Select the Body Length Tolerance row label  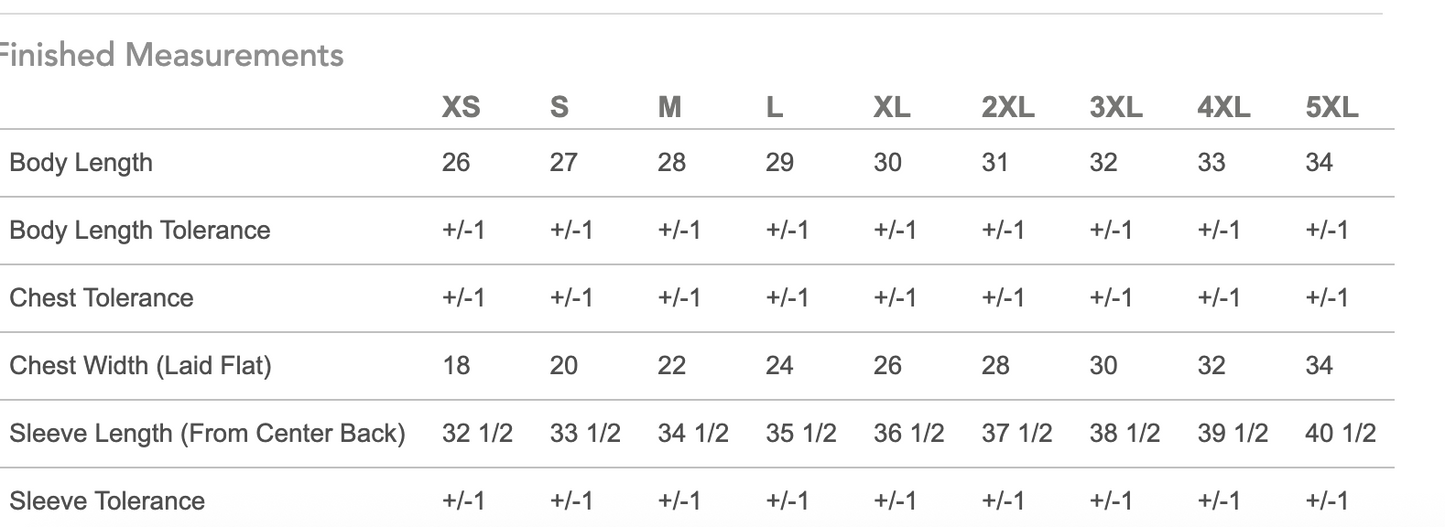coord(140,230)
